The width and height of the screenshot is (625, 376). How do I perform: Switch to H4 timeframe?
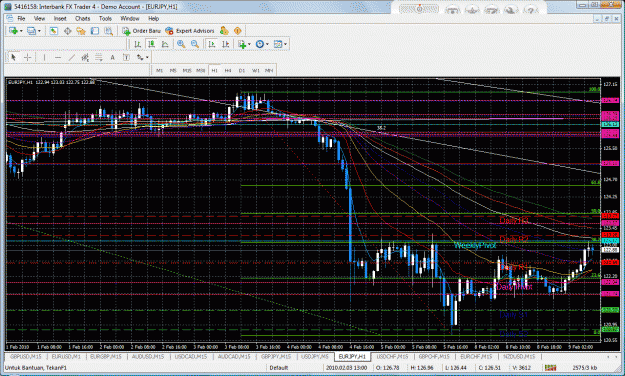228,71
